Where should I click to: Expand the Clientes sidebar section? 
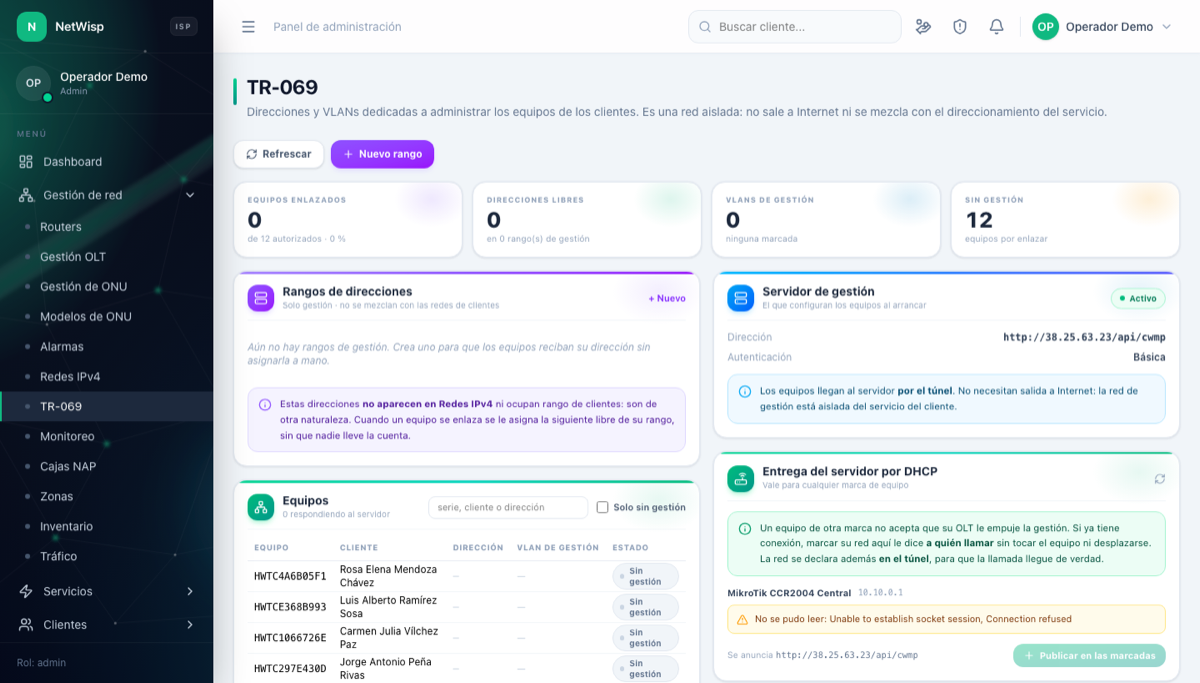[x=106, y=624]
